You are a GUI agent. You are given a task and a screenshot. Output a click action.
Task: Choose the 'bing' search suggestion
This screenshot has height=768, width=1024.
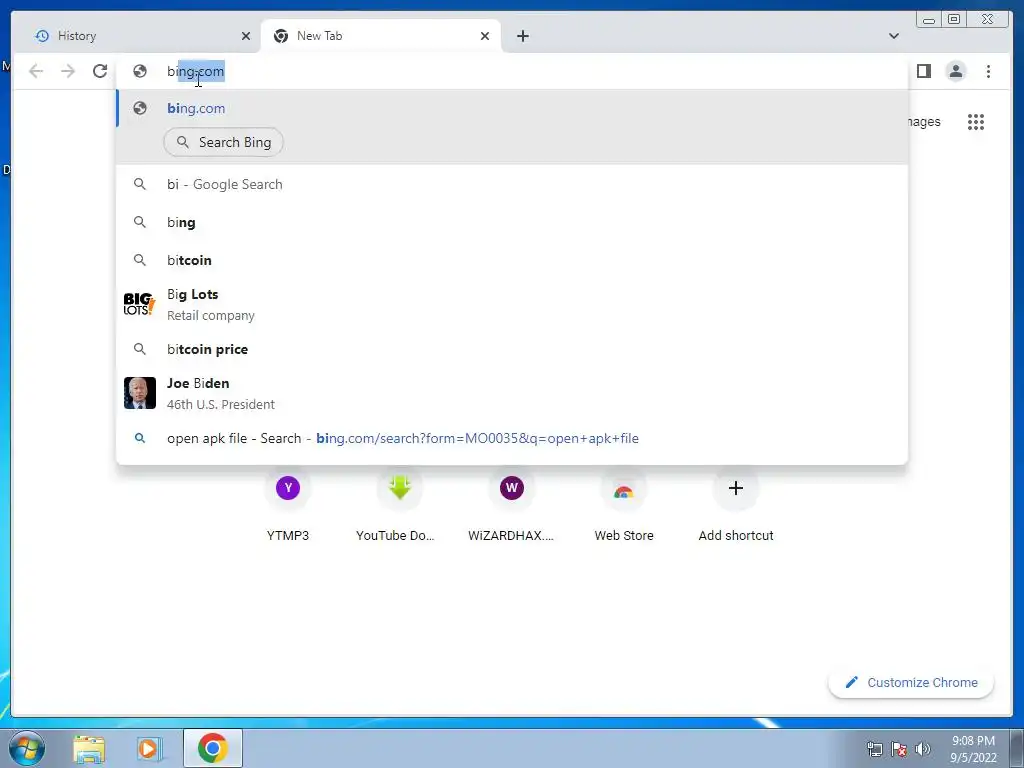[511, 222]
